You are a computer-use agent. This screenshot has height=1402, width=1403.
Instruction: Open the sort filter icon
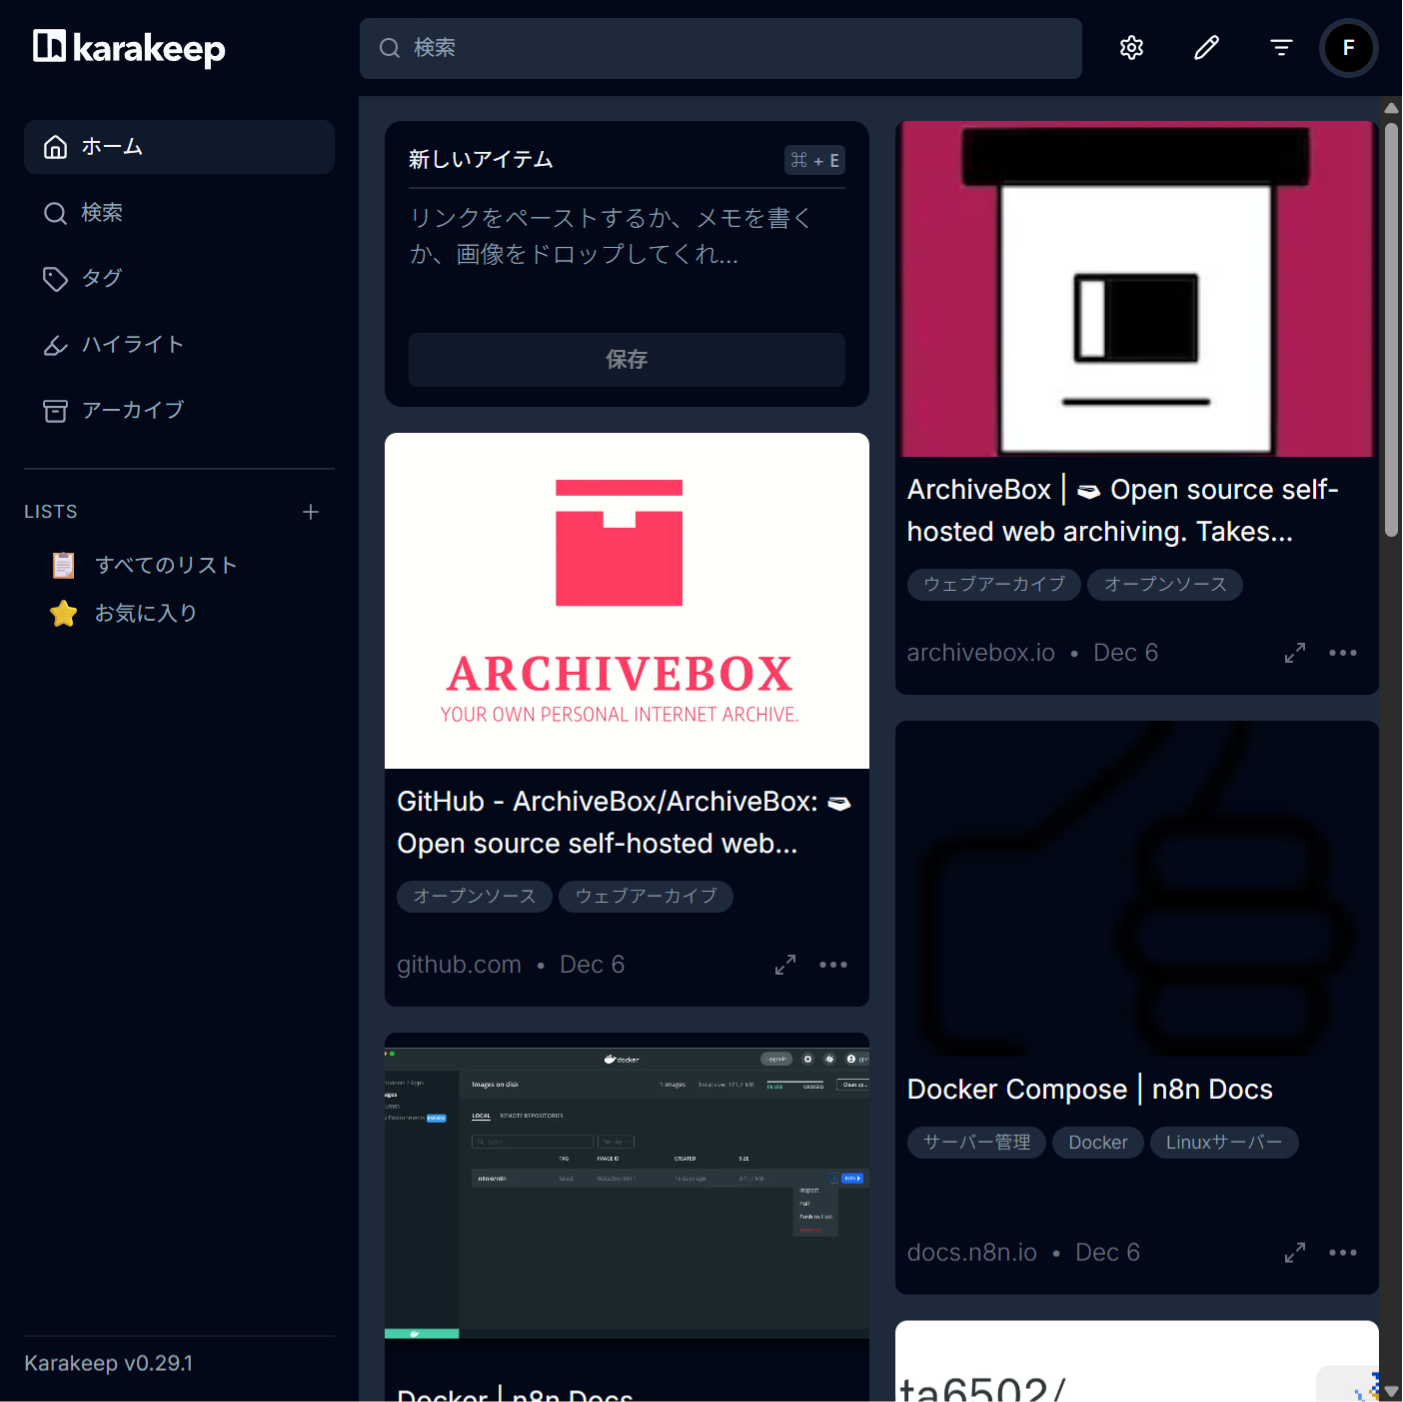[x=1281, y=48]
